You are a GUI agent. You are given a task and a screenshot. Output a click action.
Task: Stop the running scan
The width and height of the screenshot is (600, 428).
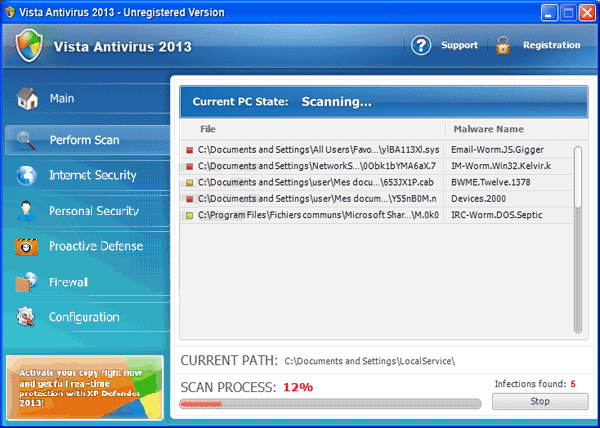pyautogui.click(x=540, y=401)
